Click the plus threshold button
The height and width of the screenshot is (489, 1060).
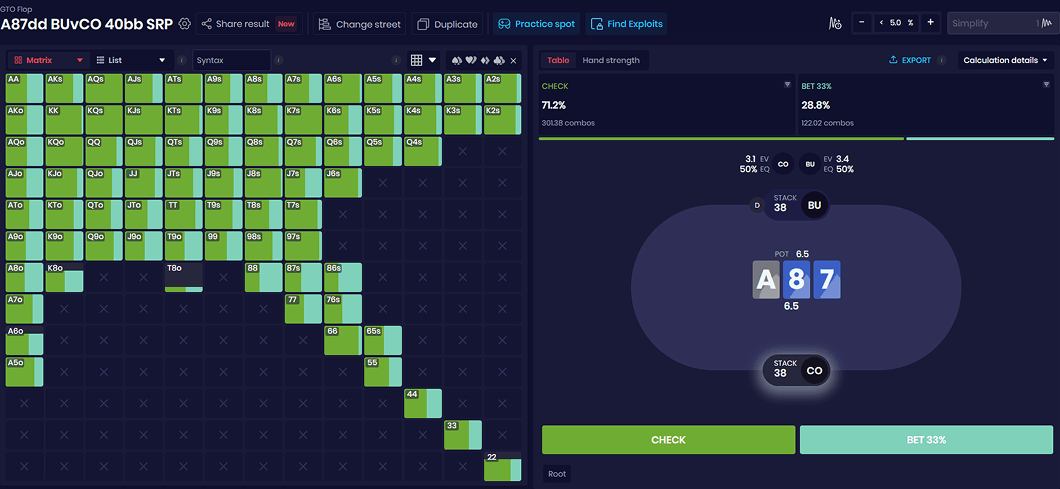pos(931,23)
